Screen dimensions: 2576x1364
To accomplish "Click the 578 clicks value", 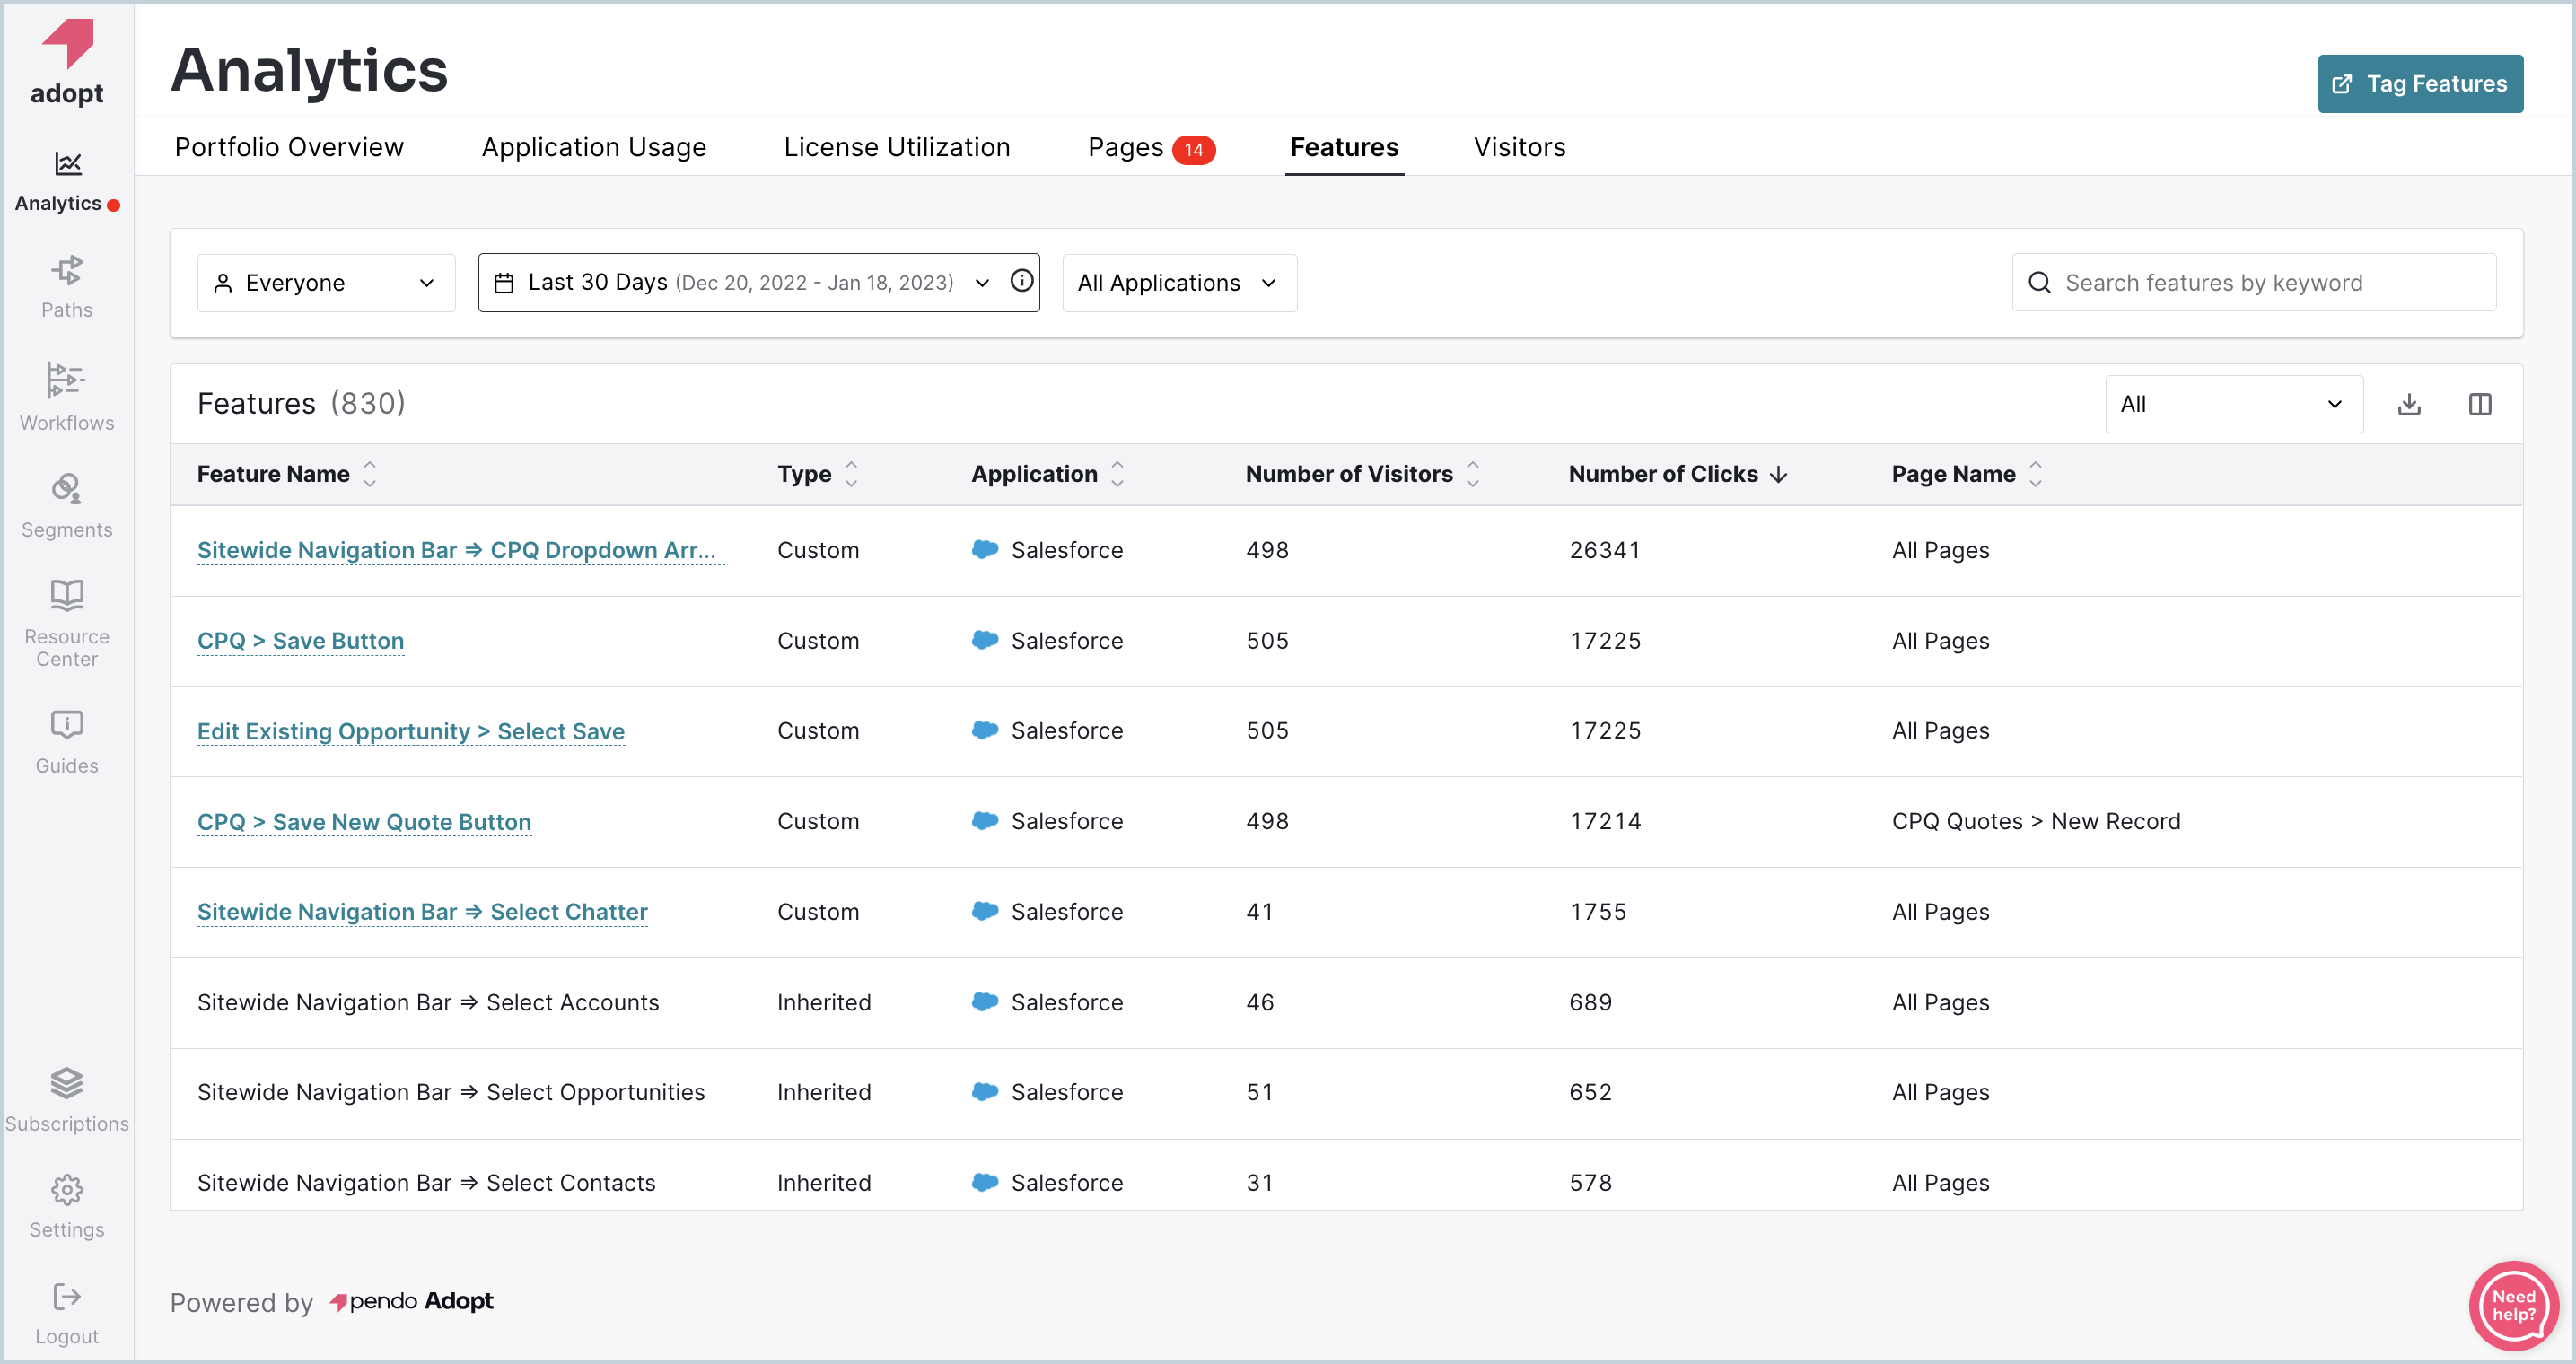I will coord(1590,1182).
